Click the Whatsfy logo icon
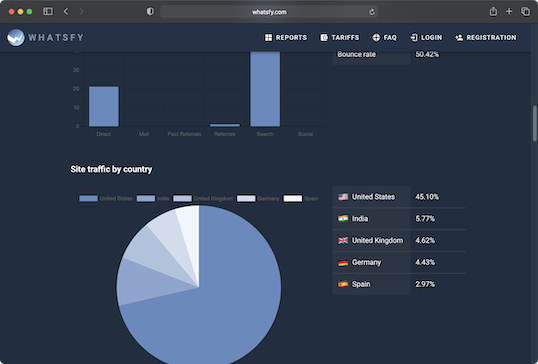Image resolution: width=538 pixels, height=364 pixels. pos(16,37)
